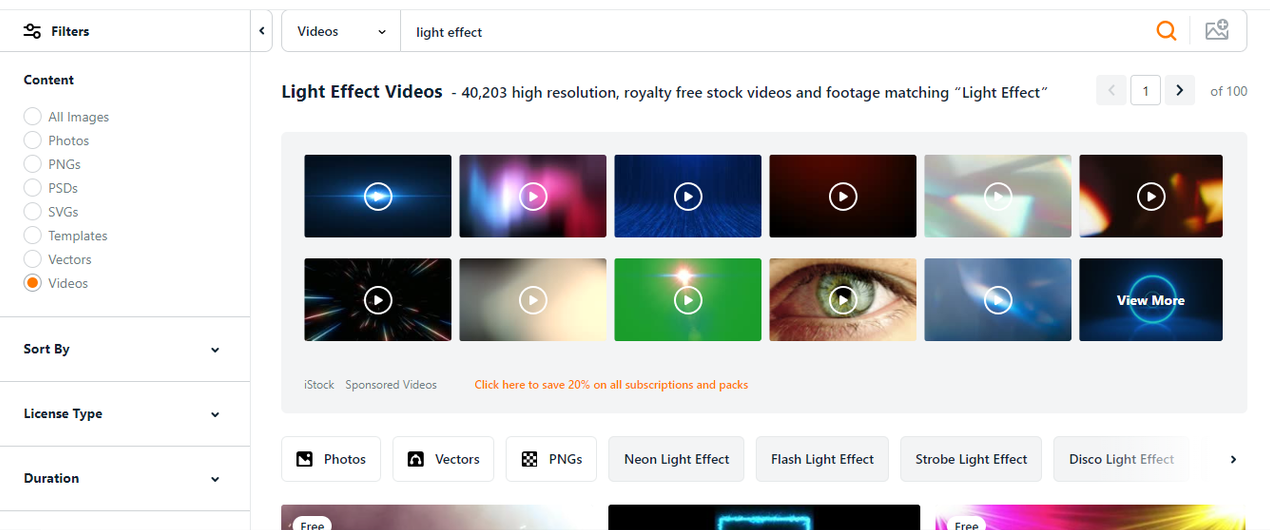Click the View More sponsored videos tile
This screenshot has height=530, width=1270.
(x=1151, y=299)
